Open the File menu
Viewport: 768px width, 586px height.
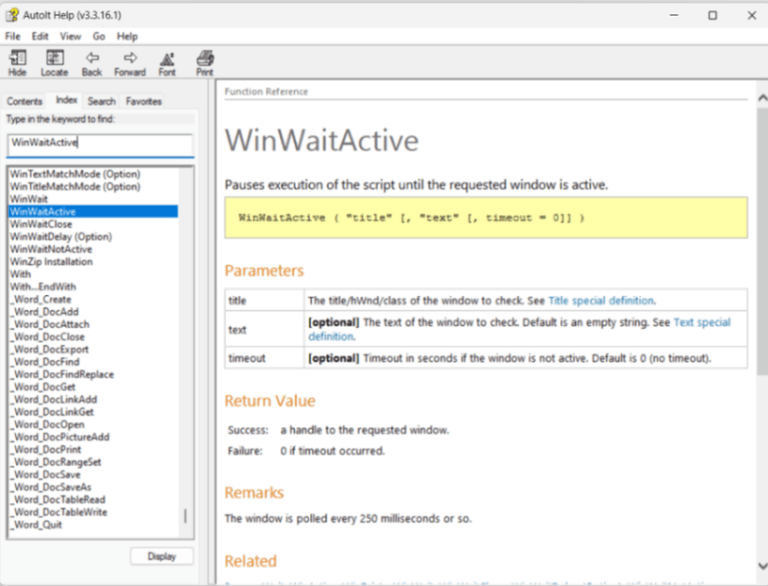click(x=13, y=36)
